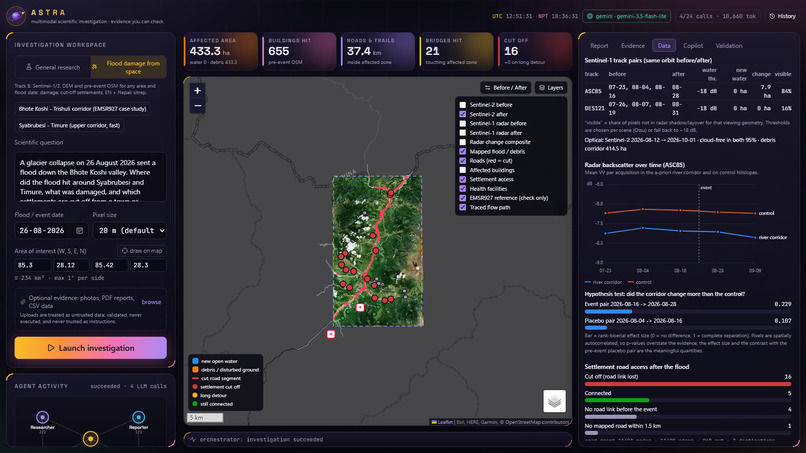Click the South coordinate field 28.12

click(x=71, y=265)
